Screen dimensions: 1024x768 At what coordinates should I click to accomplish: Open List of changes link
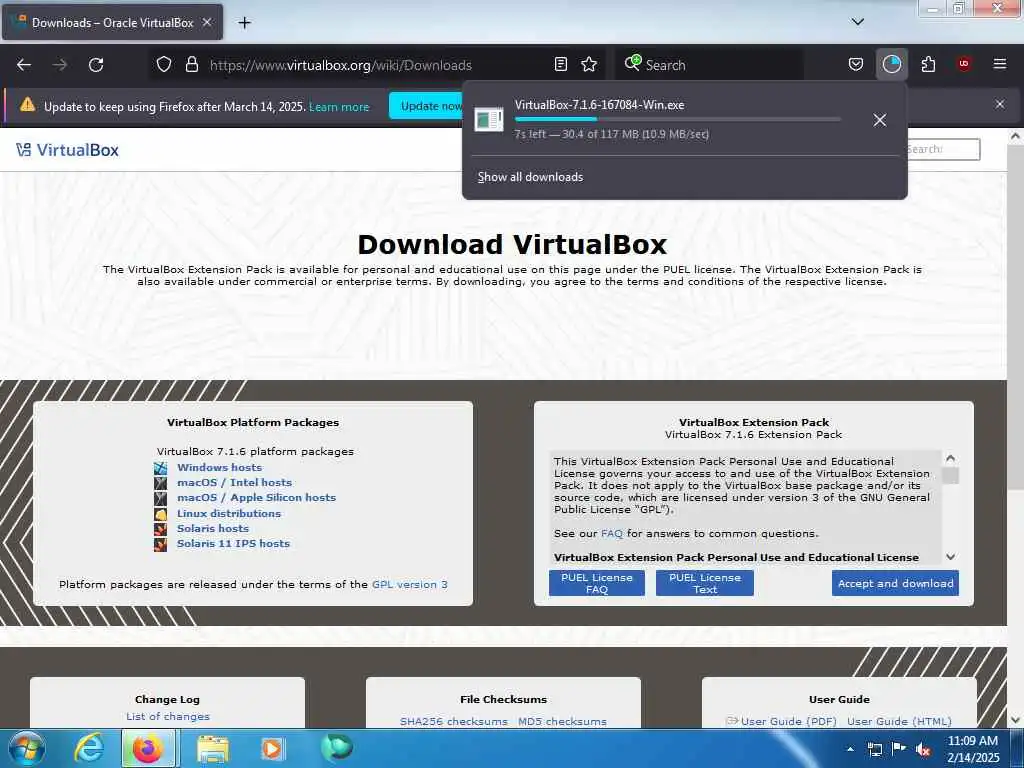(168, 716)
